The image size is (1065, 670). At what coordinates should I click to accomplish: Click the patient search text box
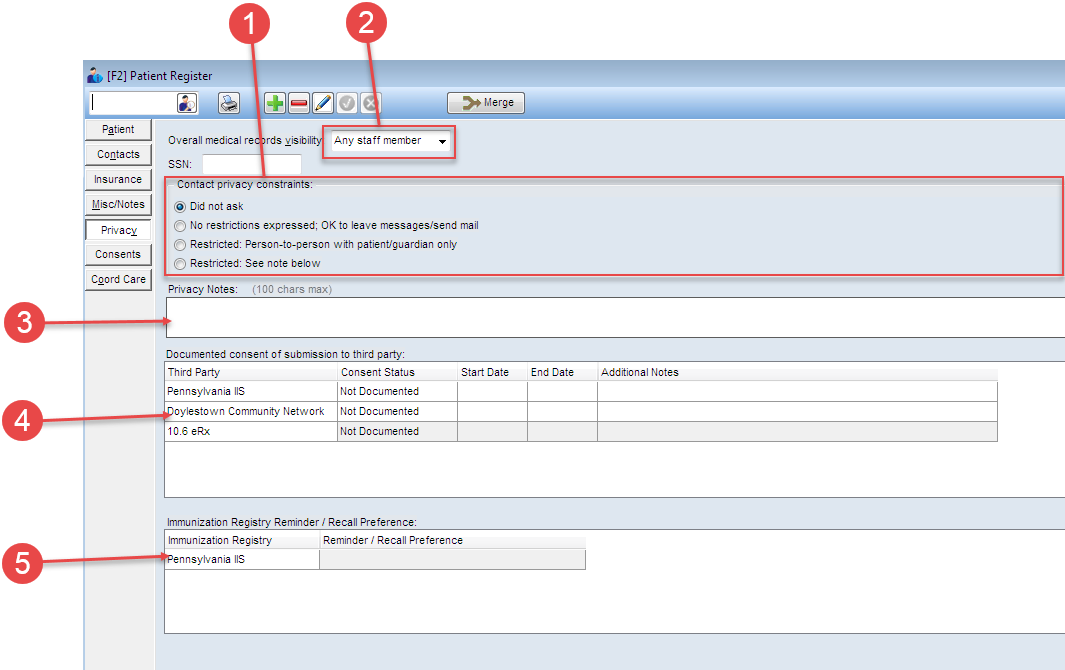pyautogui.click(x=133, y=103)
